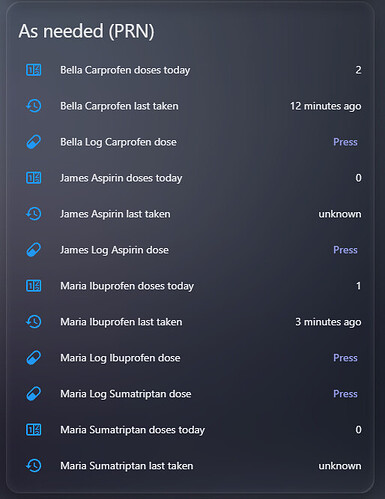Log an Ibuprofen dose for Maria via Press
This screenshot has width=385, height=499.
345,358
